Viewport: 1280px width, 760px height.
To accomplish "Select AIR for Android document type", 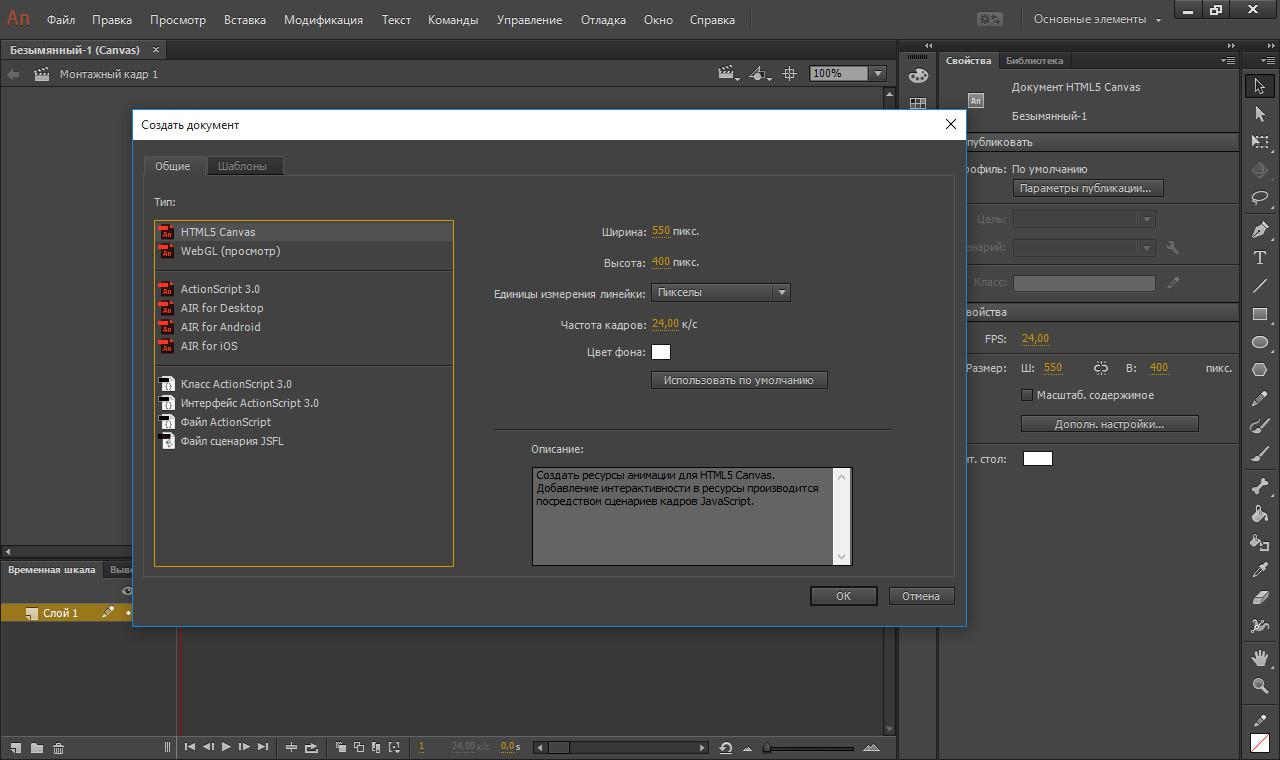I will click(304, 327).
